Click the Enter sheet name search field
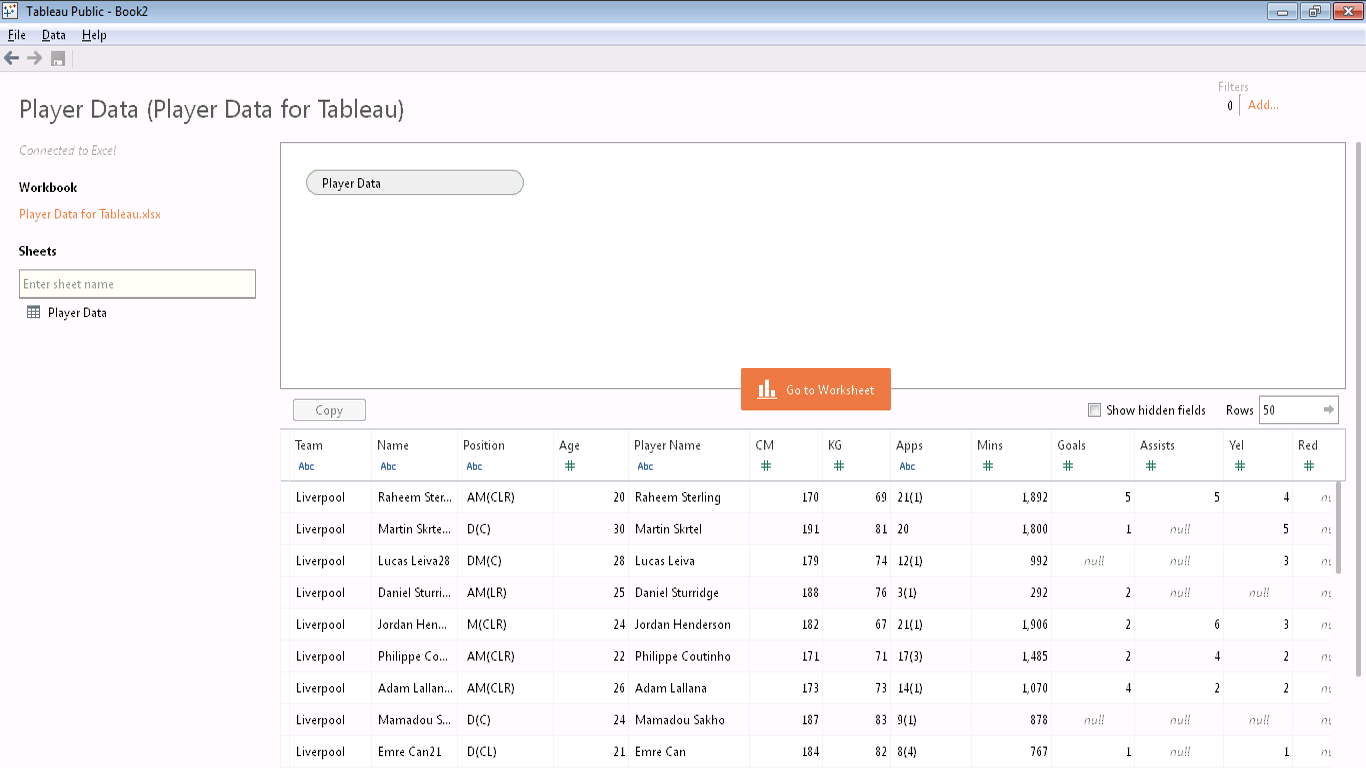This screenshot has height=768, width=1366. point(137,284)
